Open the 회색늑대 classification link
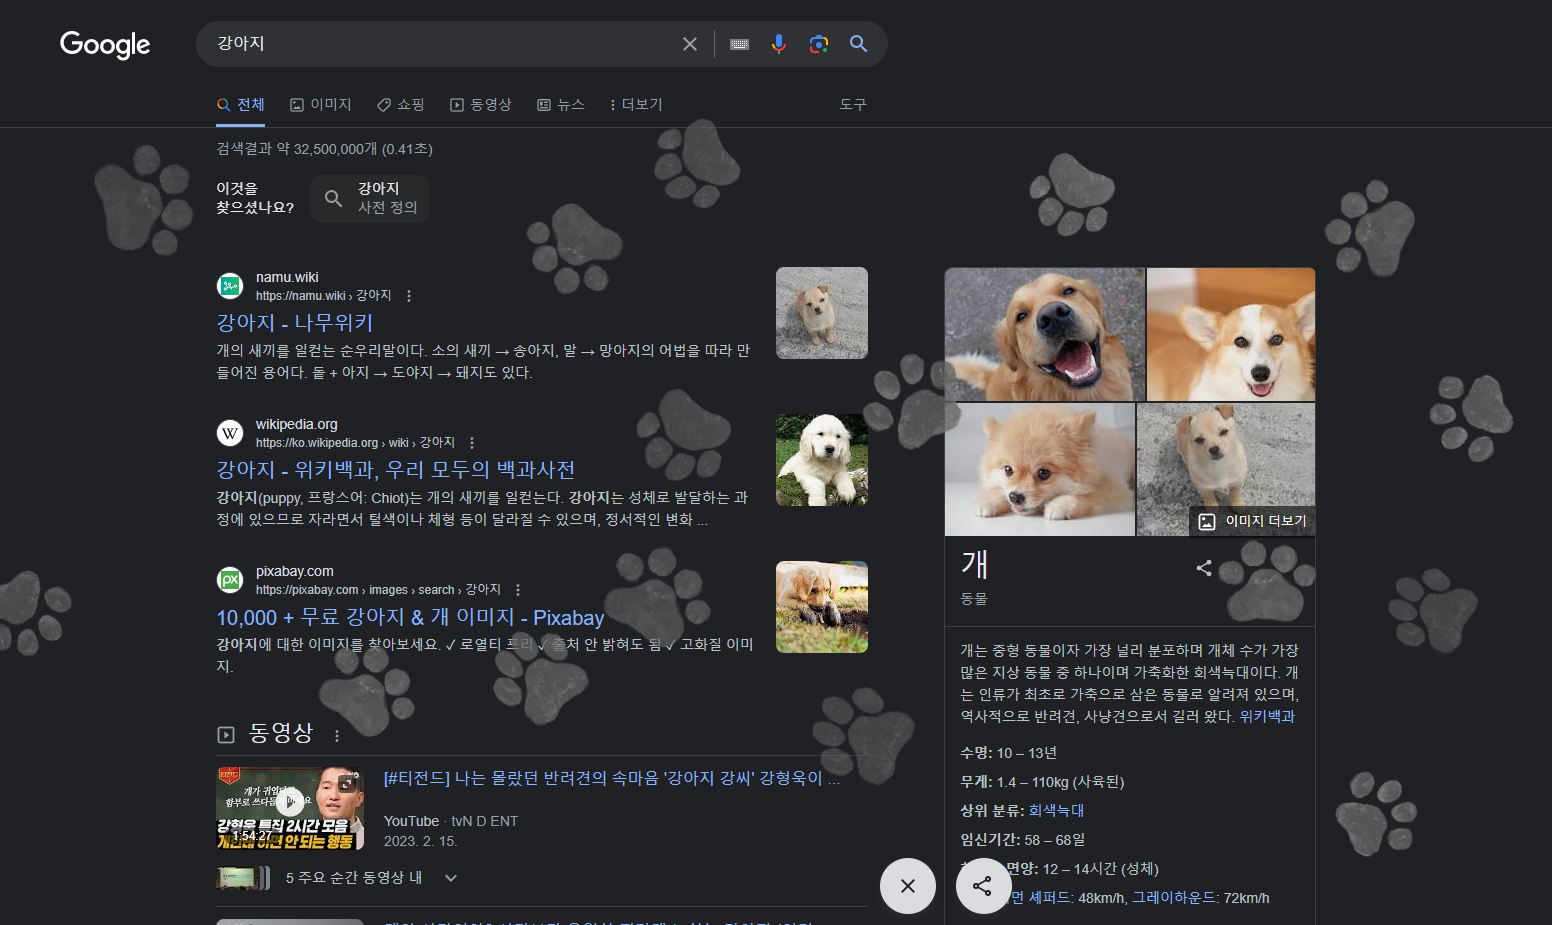 1056,811
